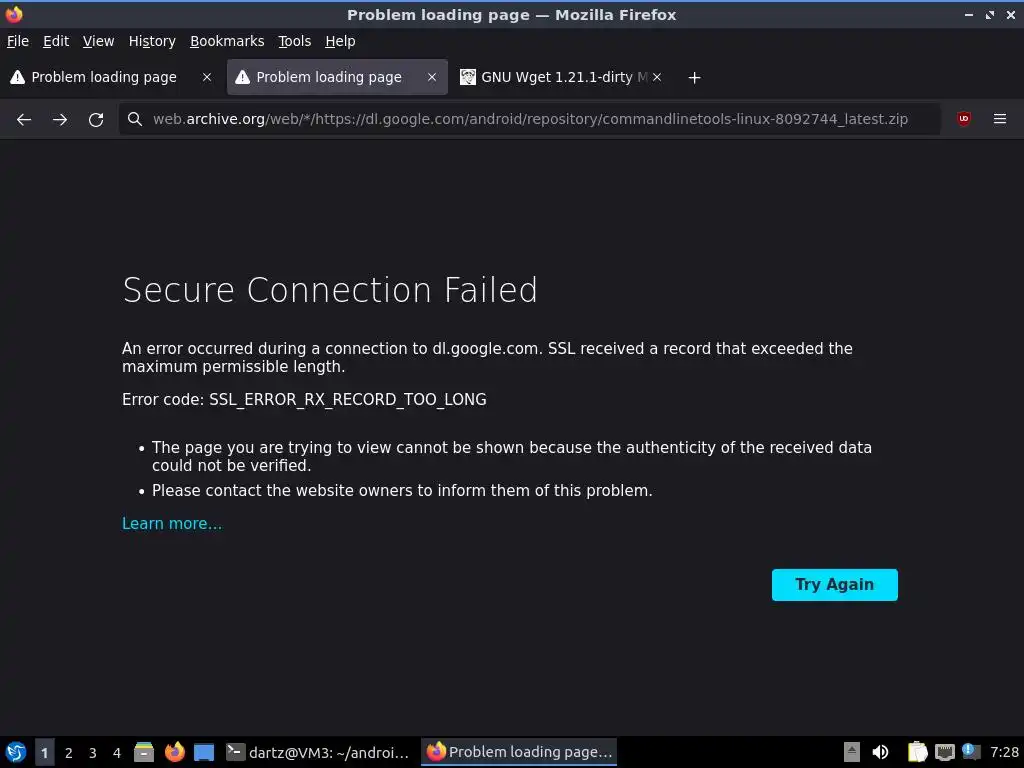Switch to the first Problem loading page tab
Image resolution: width=1024 pixels, height=768 pixels.
(x=103, y=77)
